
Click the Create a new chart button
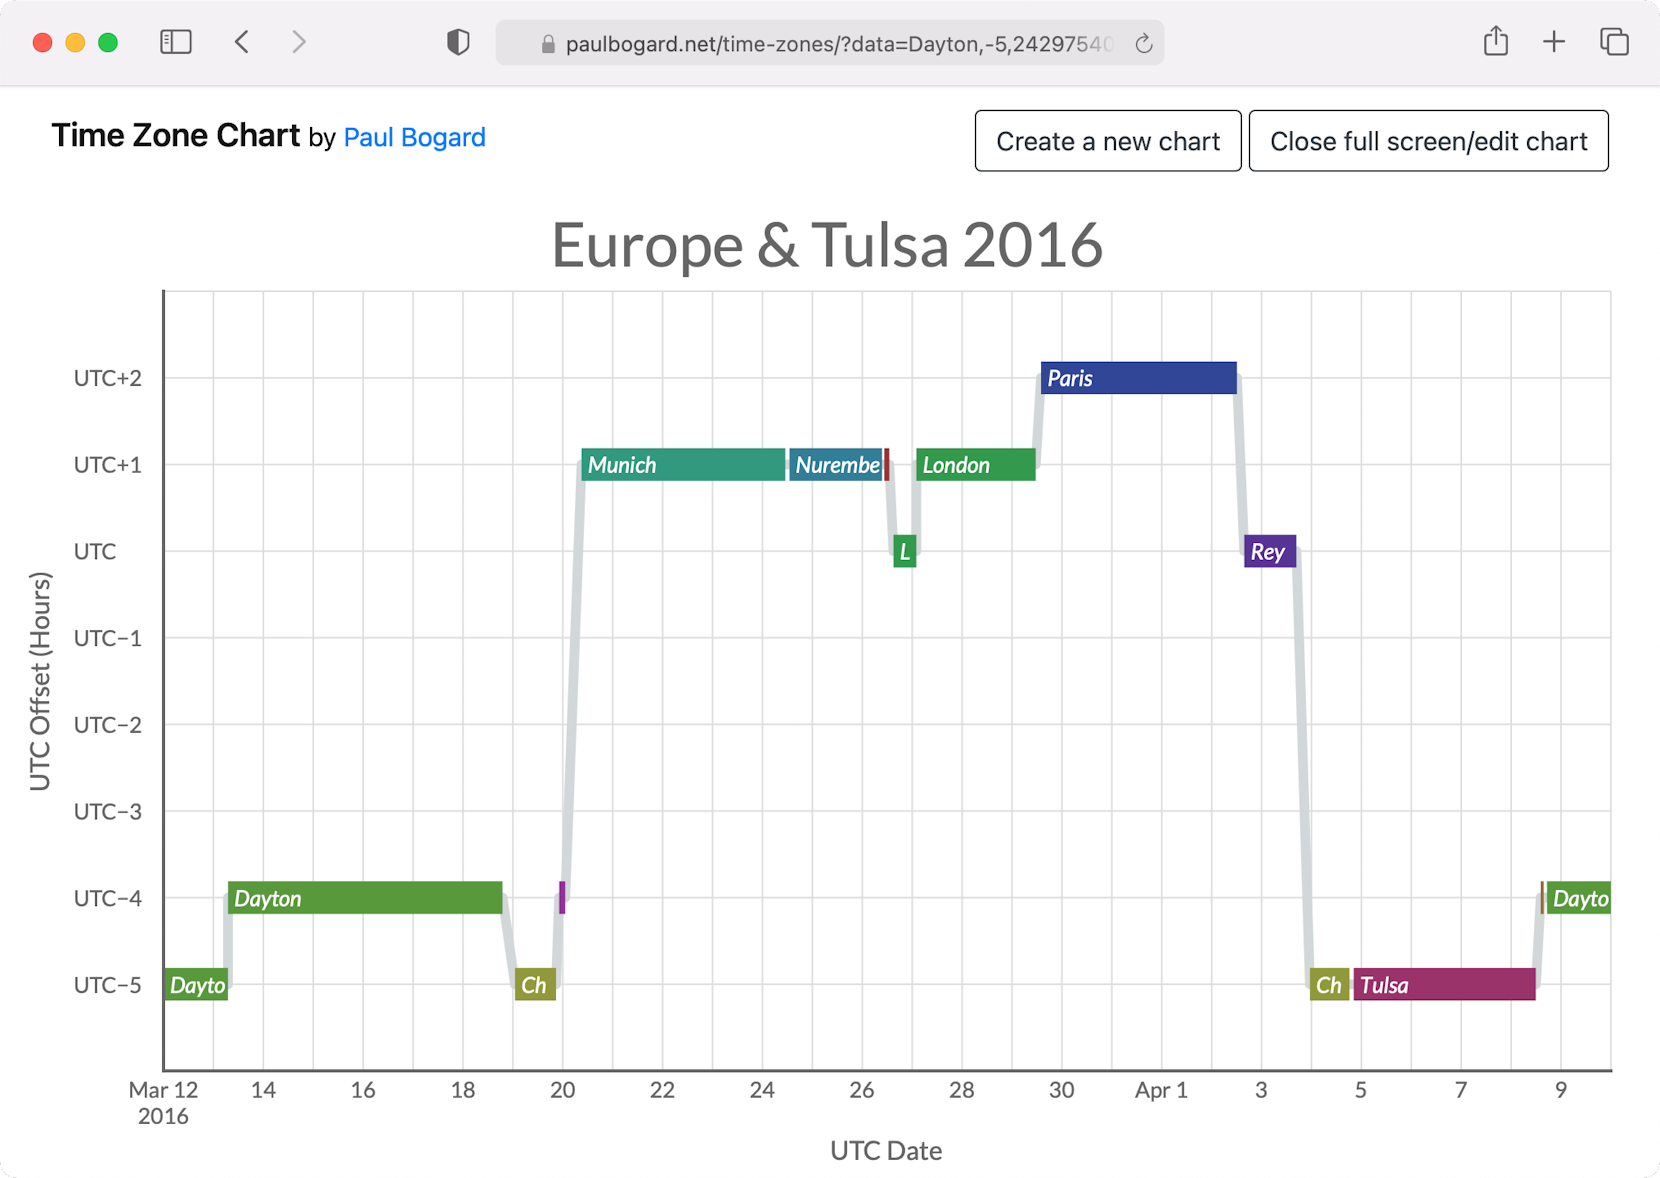(1108, 141)
